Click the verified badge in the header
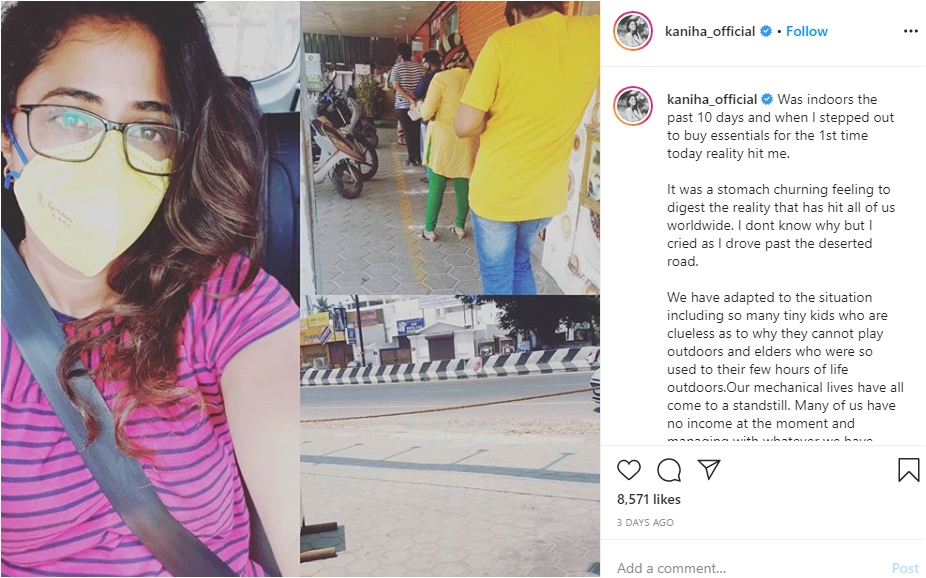The height and width of the screenshot is (578, 926). click(x=766, y=31)
